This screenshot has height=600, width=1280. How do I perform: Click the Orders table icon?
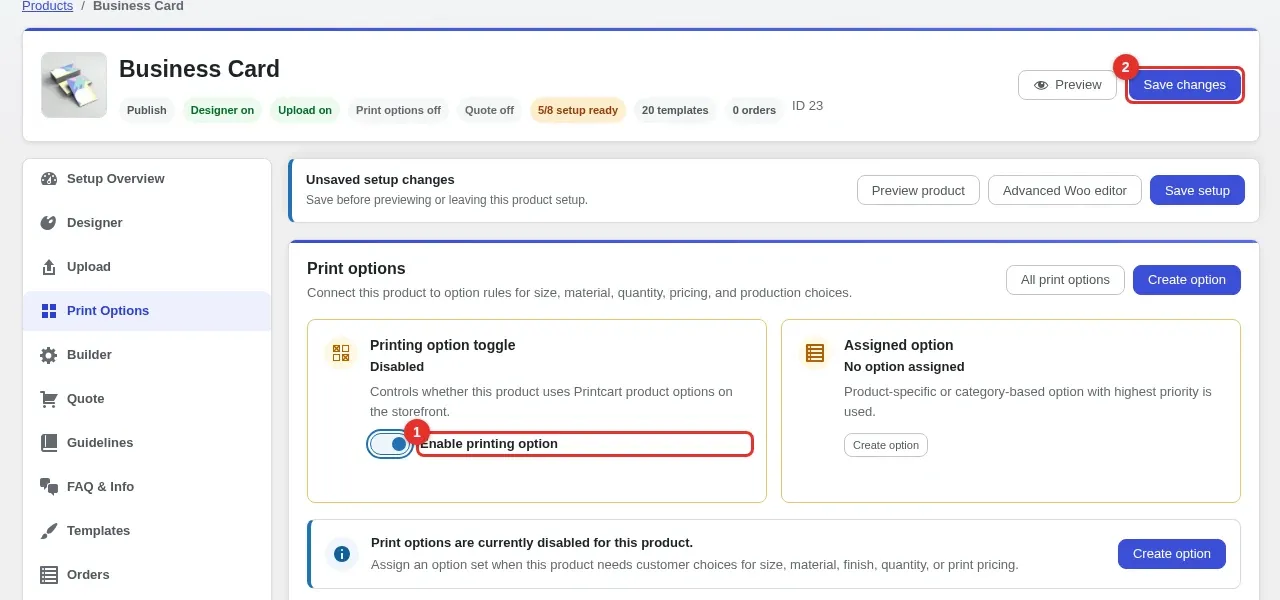[49, 575]
